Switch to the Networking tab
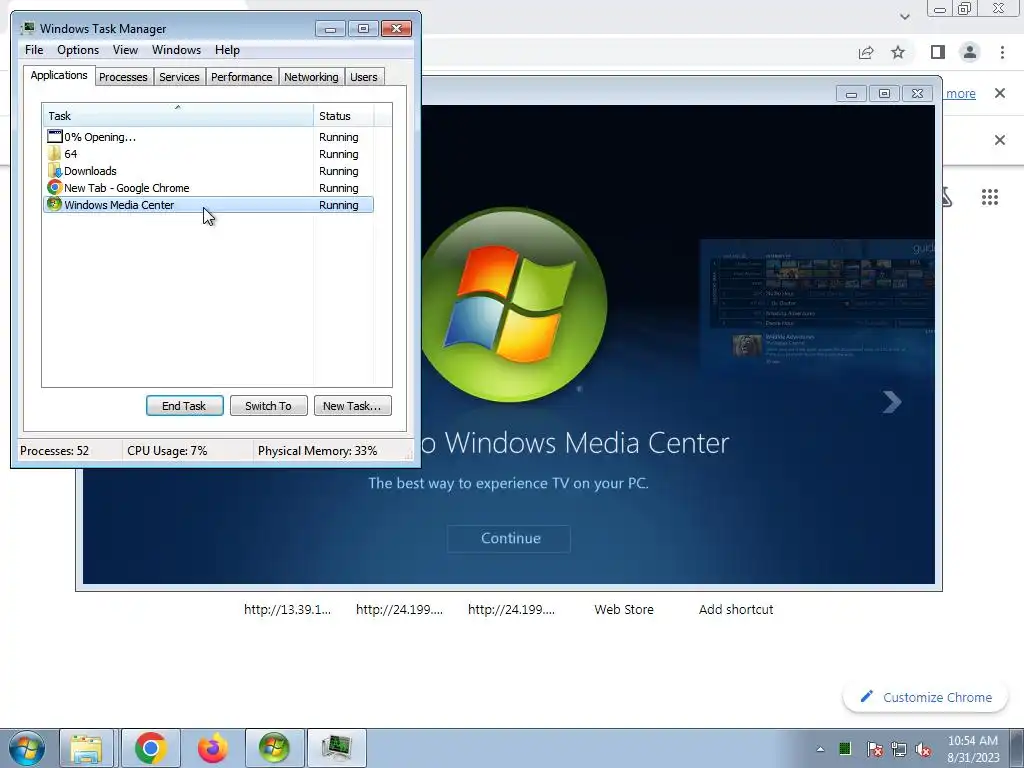 [x=312, y=77]
